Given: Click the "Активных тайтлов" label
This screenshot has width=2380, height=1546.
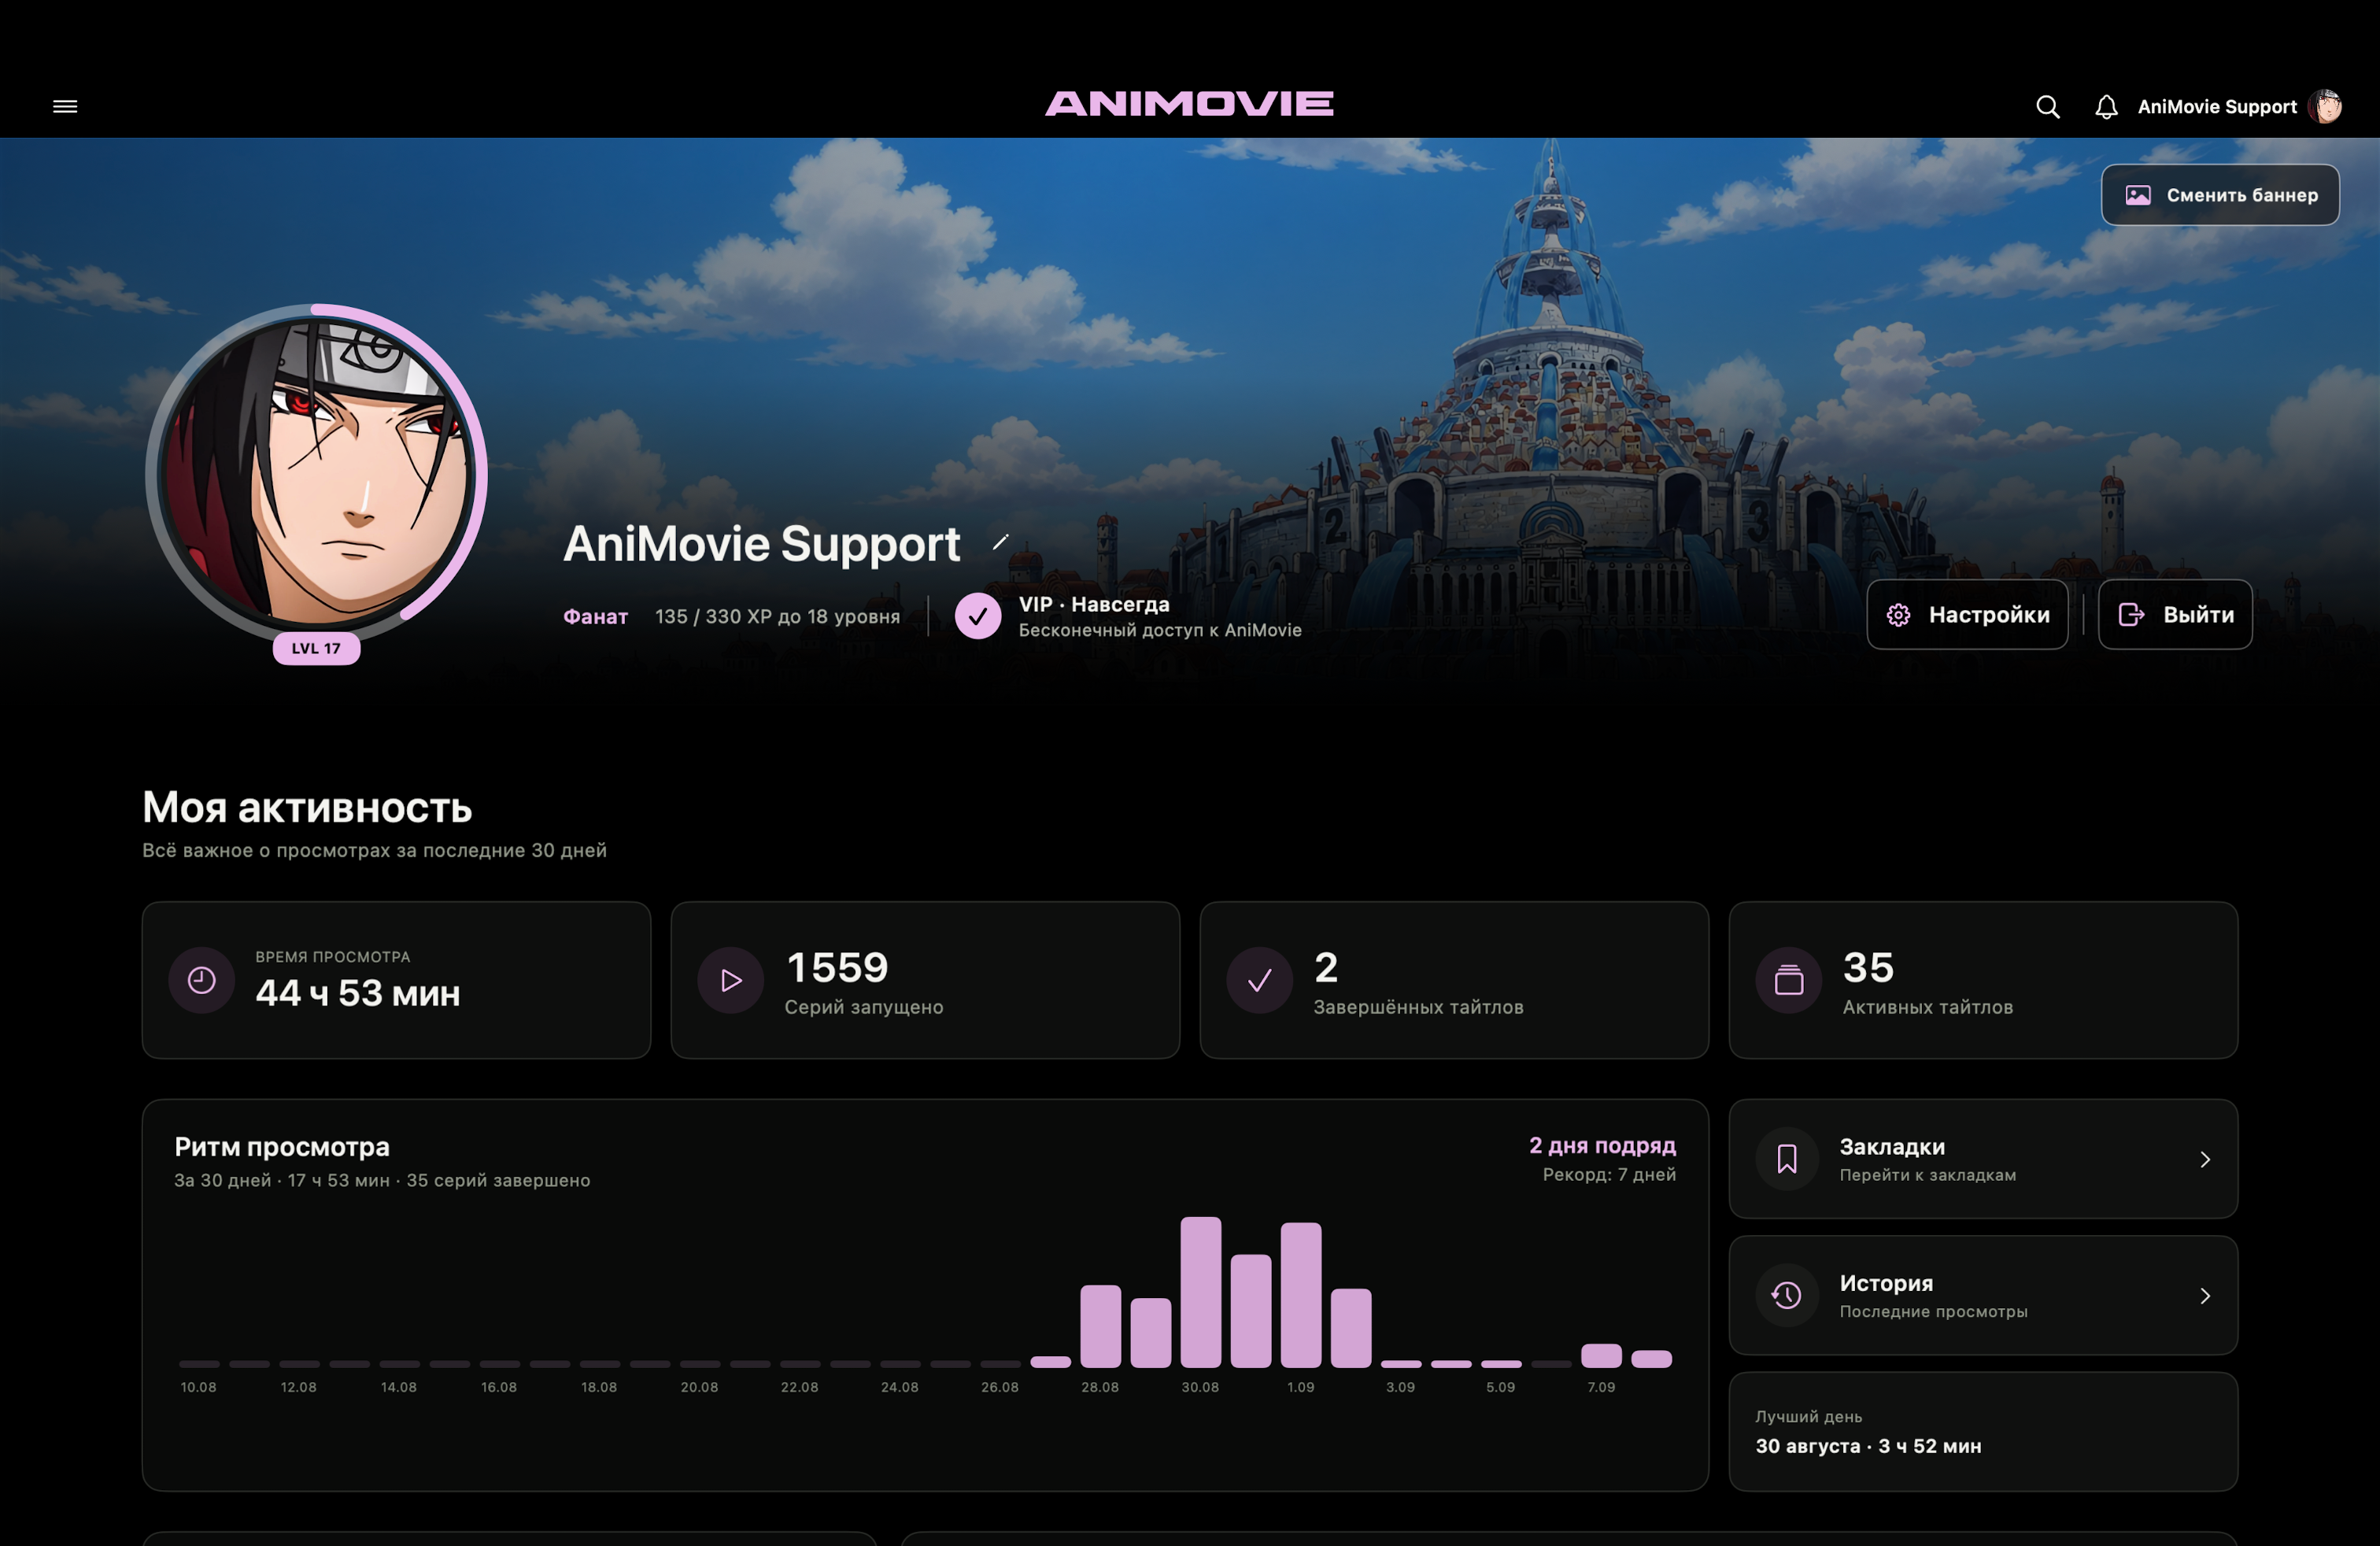Looking at the screenshot, I should (1927, 1007).
